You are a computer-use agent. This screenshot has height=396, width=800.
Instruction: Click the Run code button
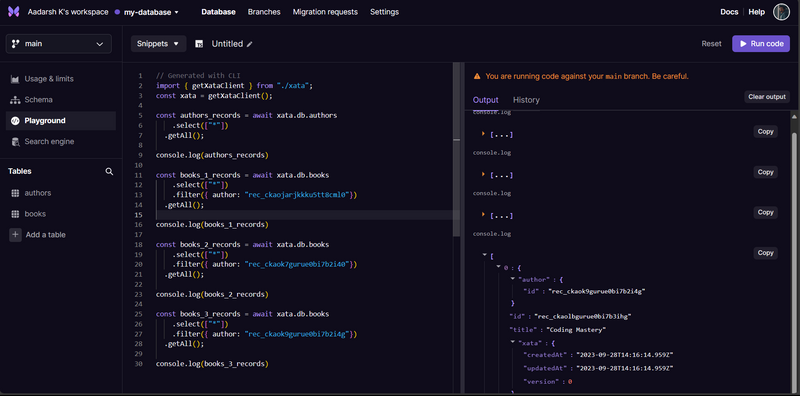(x=761, y=44)
